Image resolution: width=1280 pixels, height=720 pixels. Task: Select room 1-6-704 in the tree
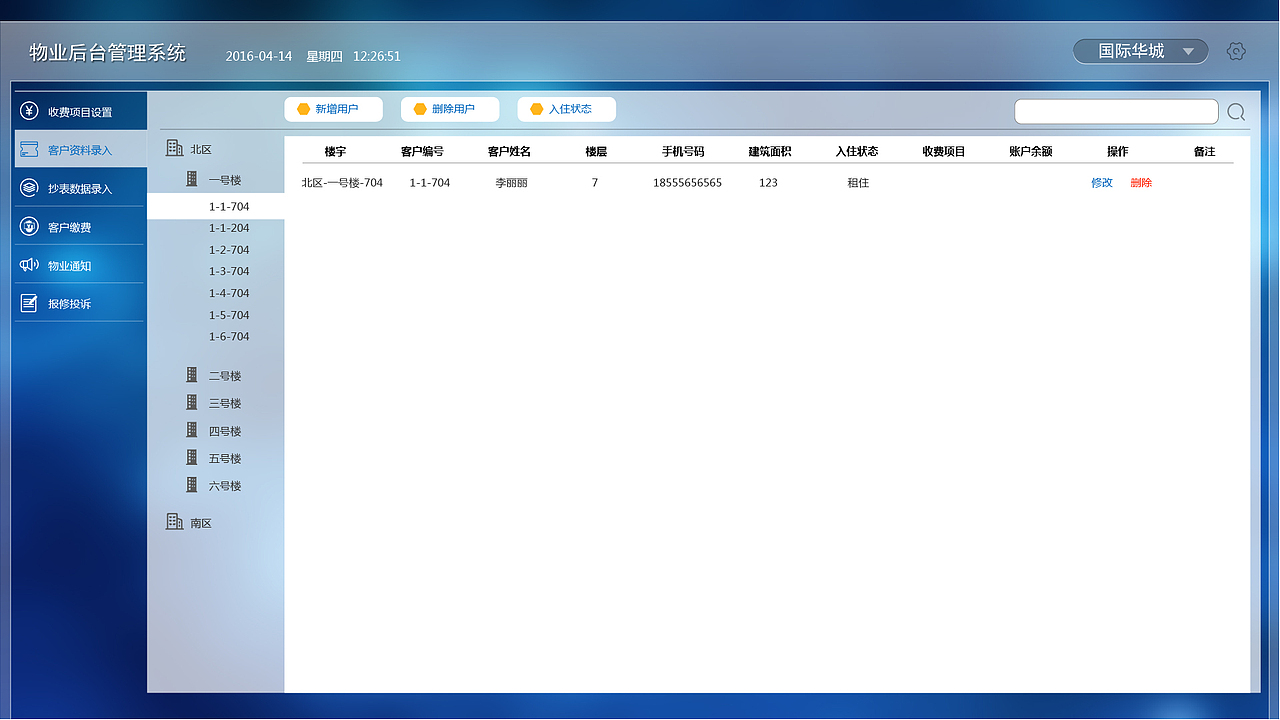pyautogui.click(x=229, y=337)
